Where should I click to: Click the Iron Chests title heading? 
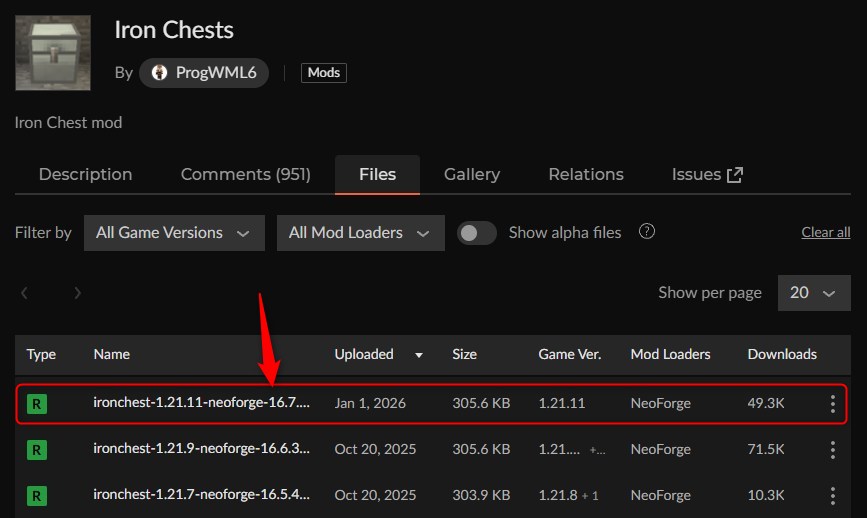coord(174,30)
